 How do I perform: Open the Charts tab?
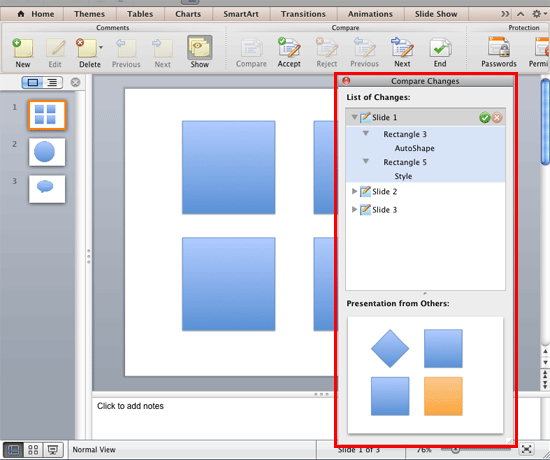click(188, 14)
